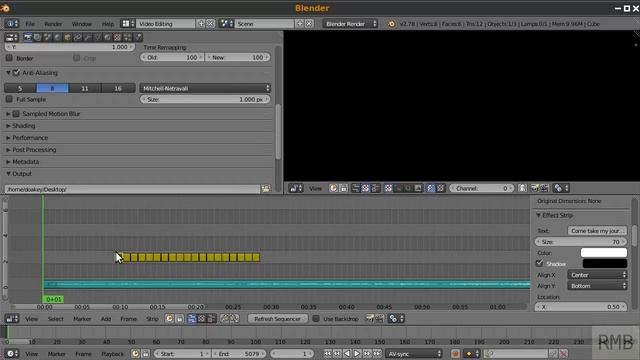
Task: Toggle the Shadow checkbox for text strip
Action: tap(539, 263)
